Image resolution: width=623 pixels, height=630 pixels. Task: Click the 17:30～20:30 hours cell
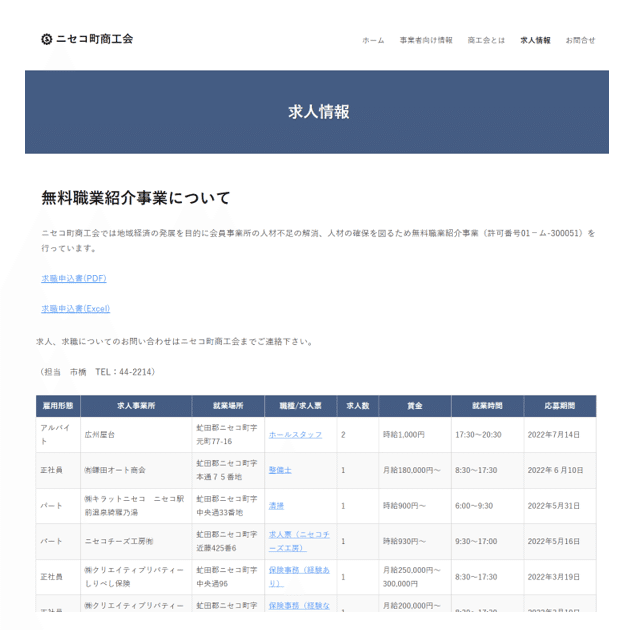point(487,435)
